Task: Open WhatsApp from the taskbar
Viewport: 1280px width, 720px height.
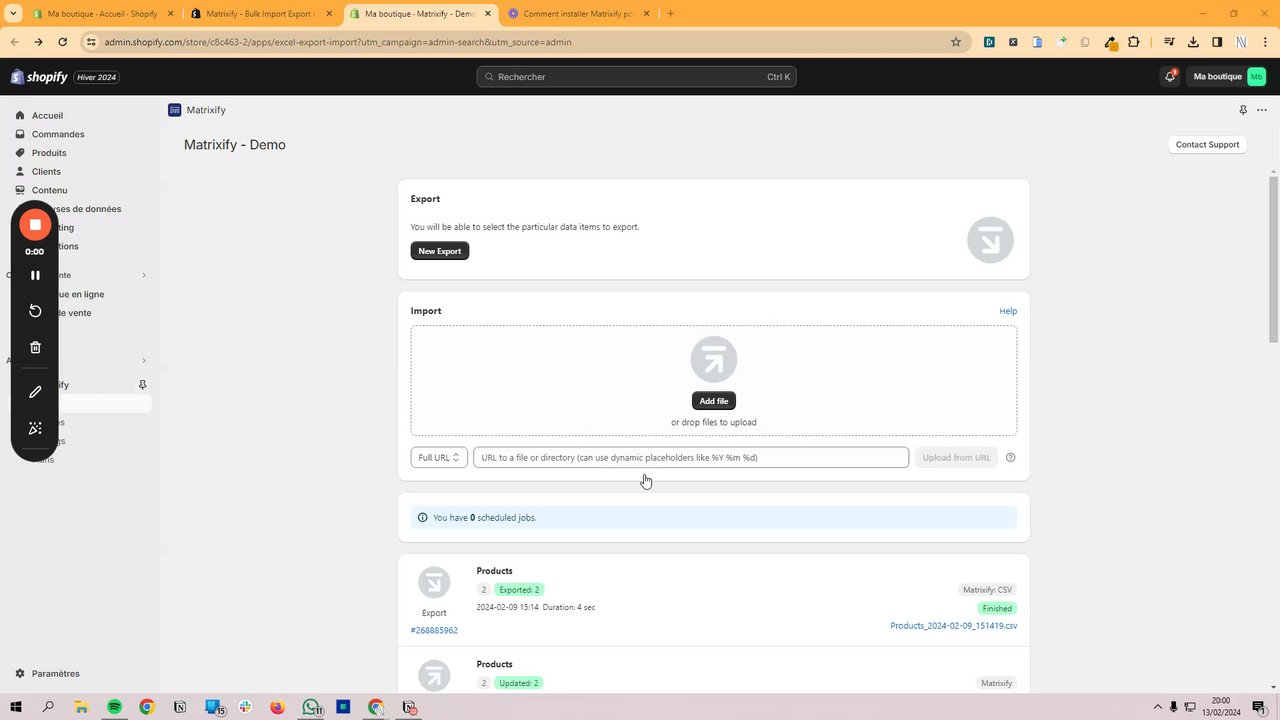Action: [312, 707]
